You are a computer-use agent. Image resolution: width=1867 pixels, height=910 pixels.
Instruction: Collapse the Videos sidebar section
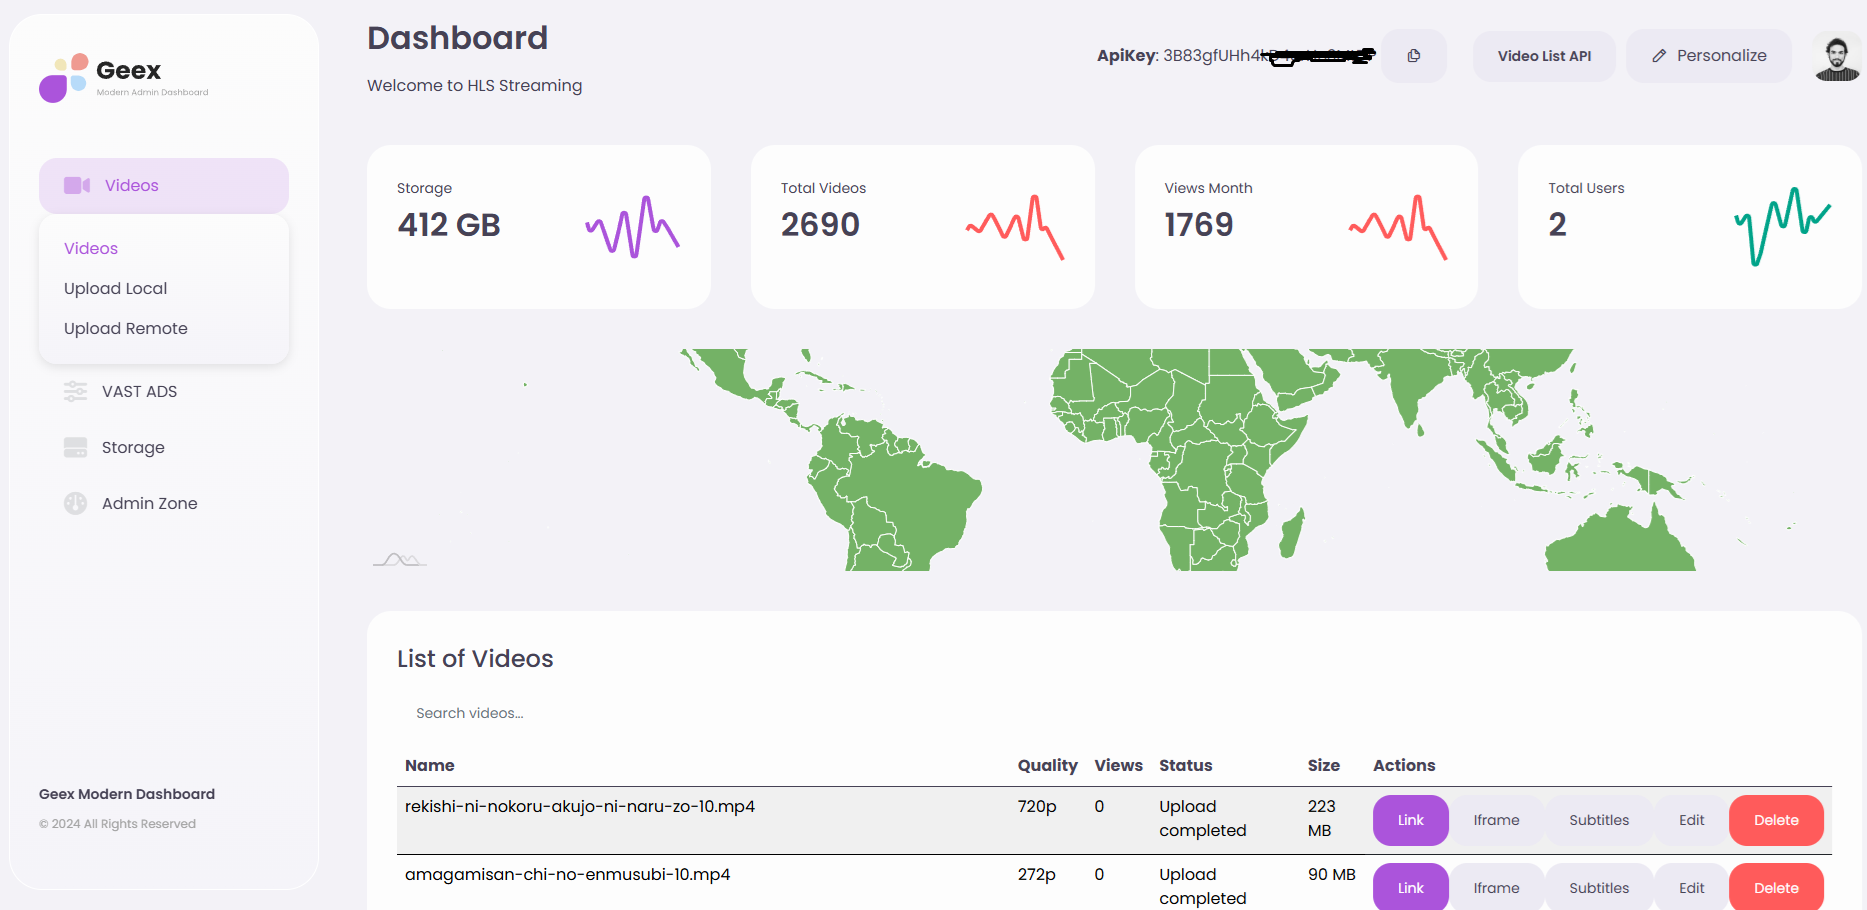(164, 186)
